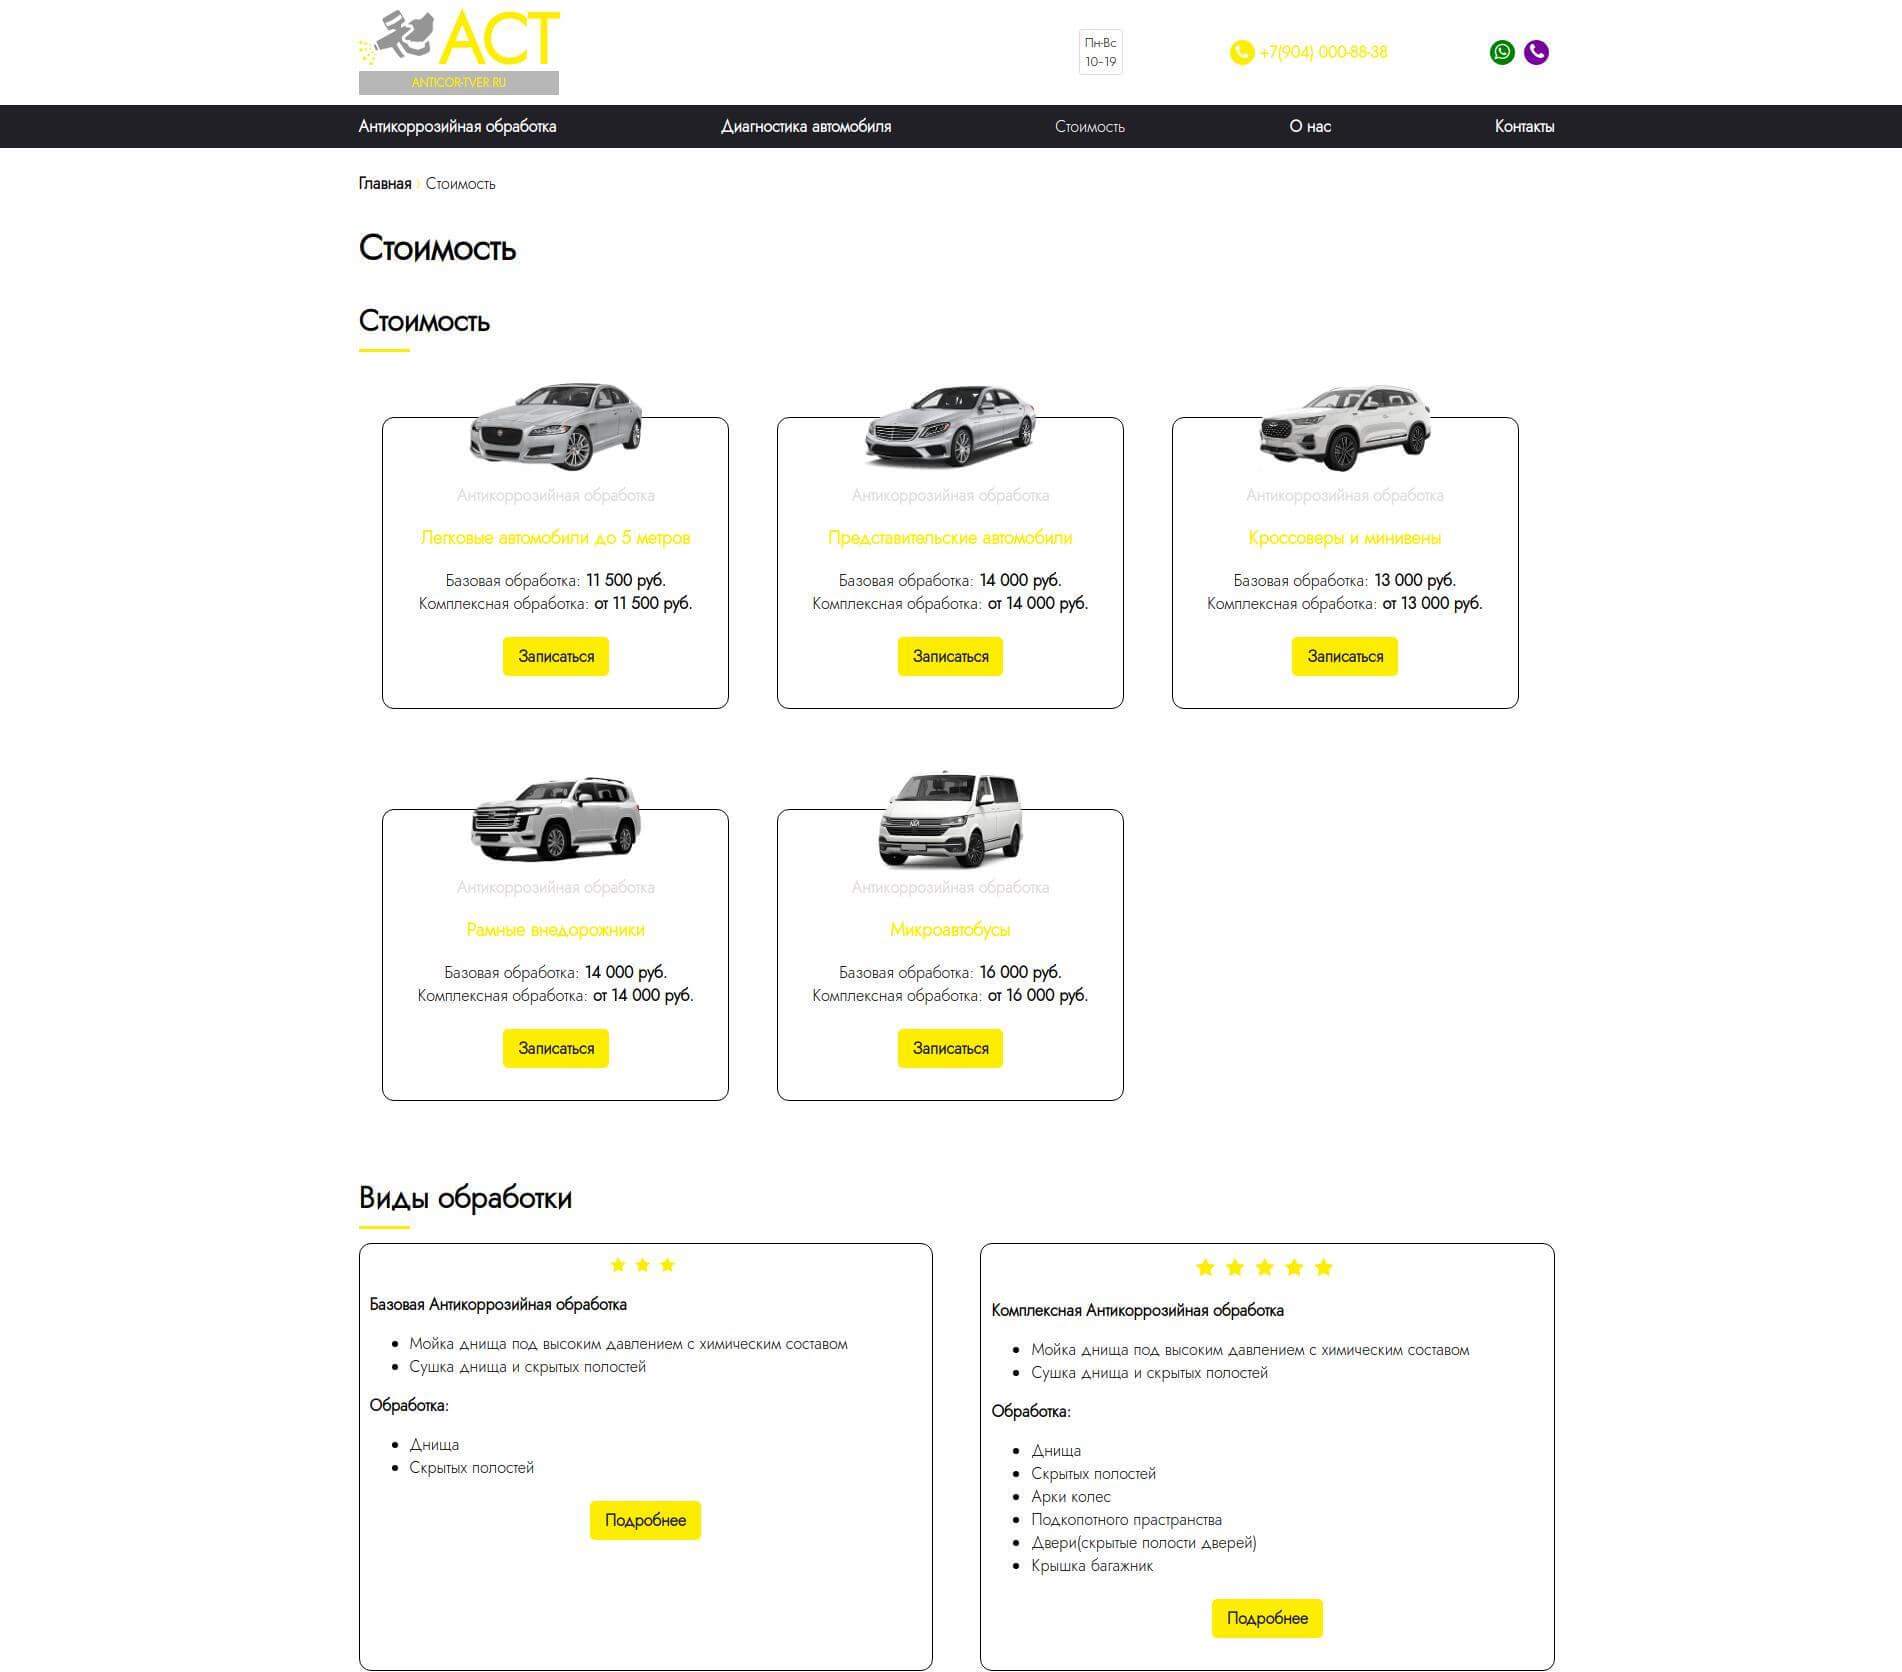This screenshot has height=1672, width=1902.
Task: Click Базовая Антикоррозийная обработка heading
Action: click(498, 1304)
